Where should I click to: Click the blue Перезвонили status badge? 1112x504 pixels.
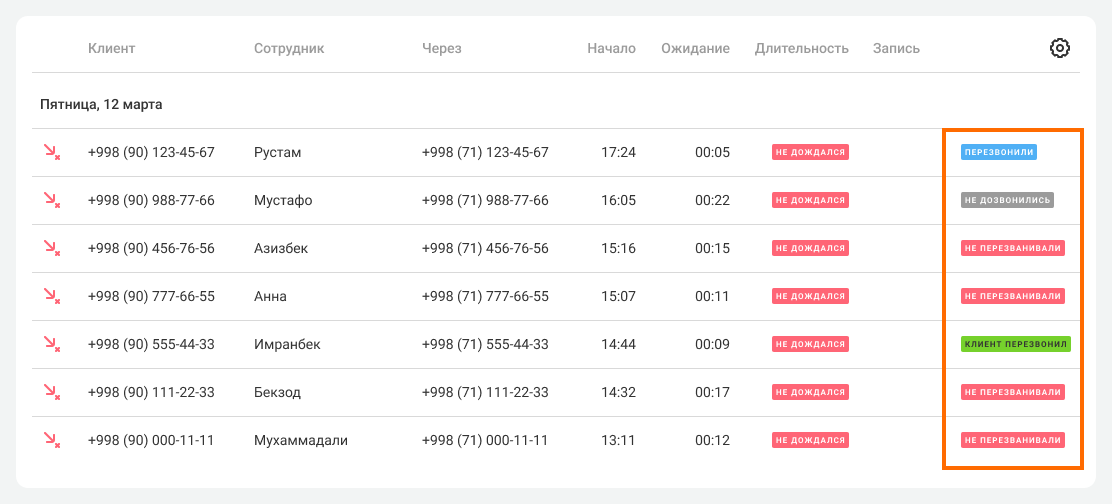point(998,152)
